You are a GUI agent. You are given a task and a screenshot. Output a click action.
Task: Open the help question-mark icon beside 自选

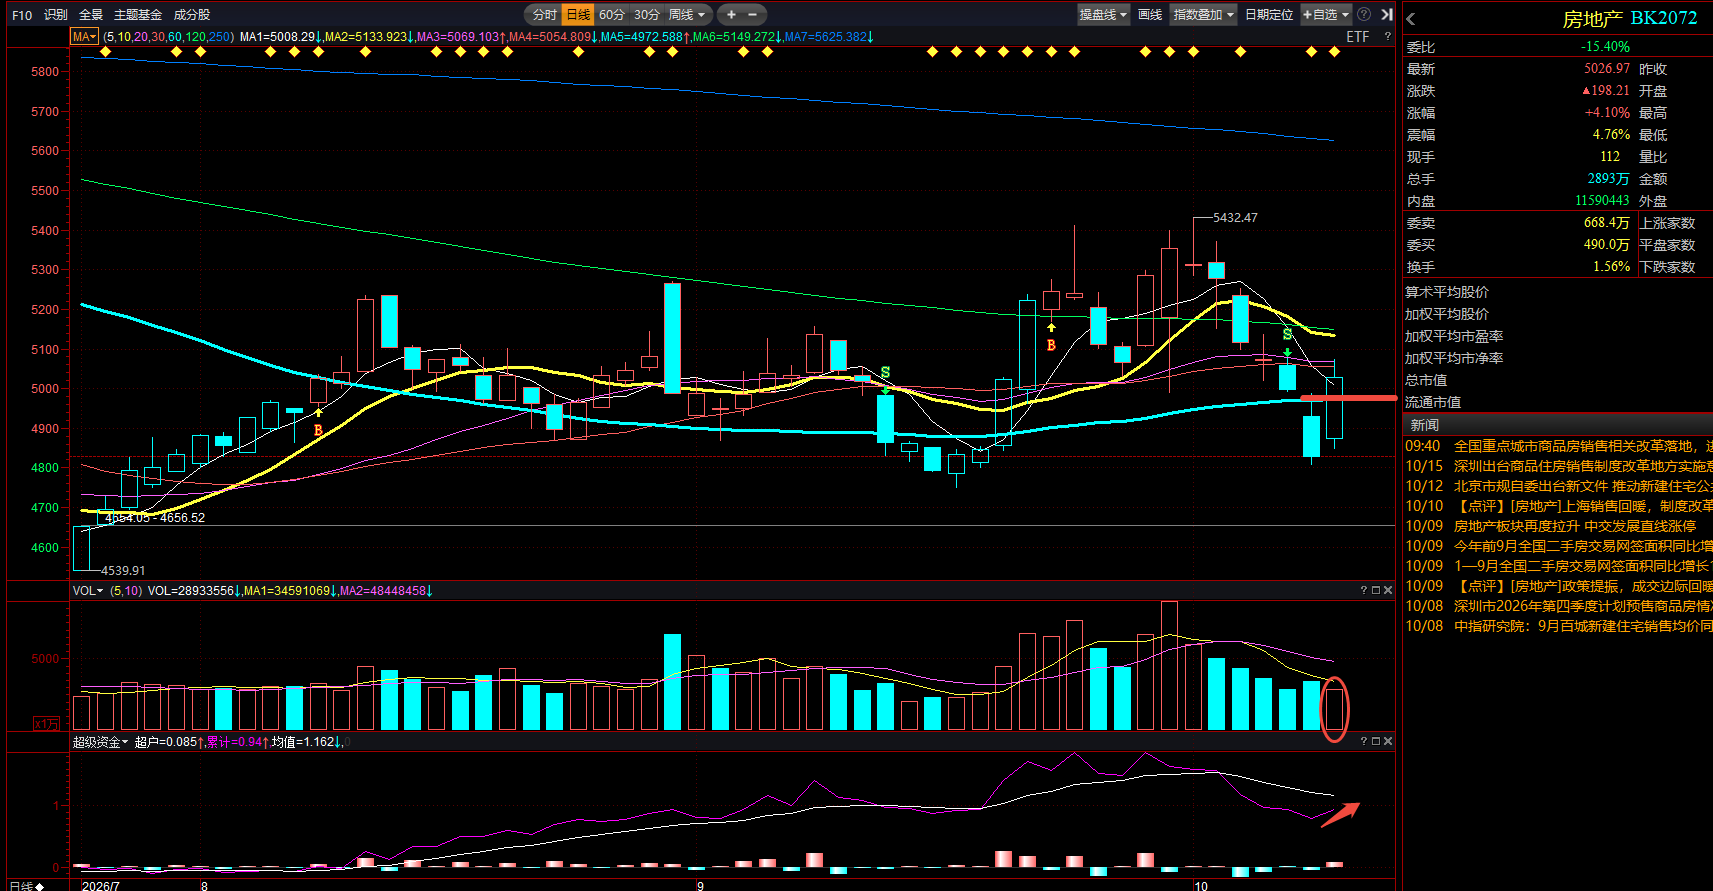1364,14
